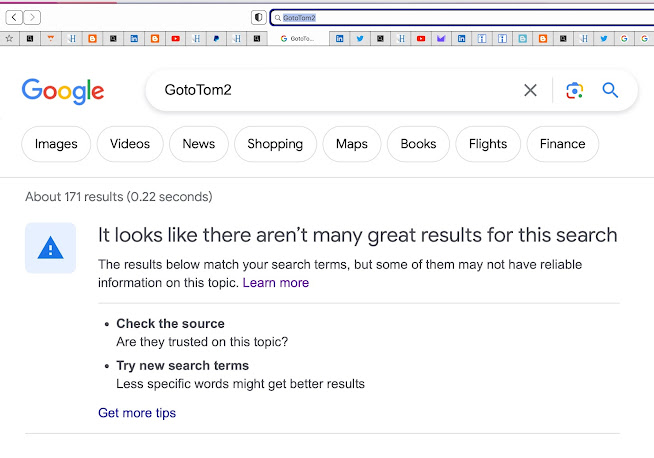
Task: Search by image with the Lens camera icon
Action: 574,90
